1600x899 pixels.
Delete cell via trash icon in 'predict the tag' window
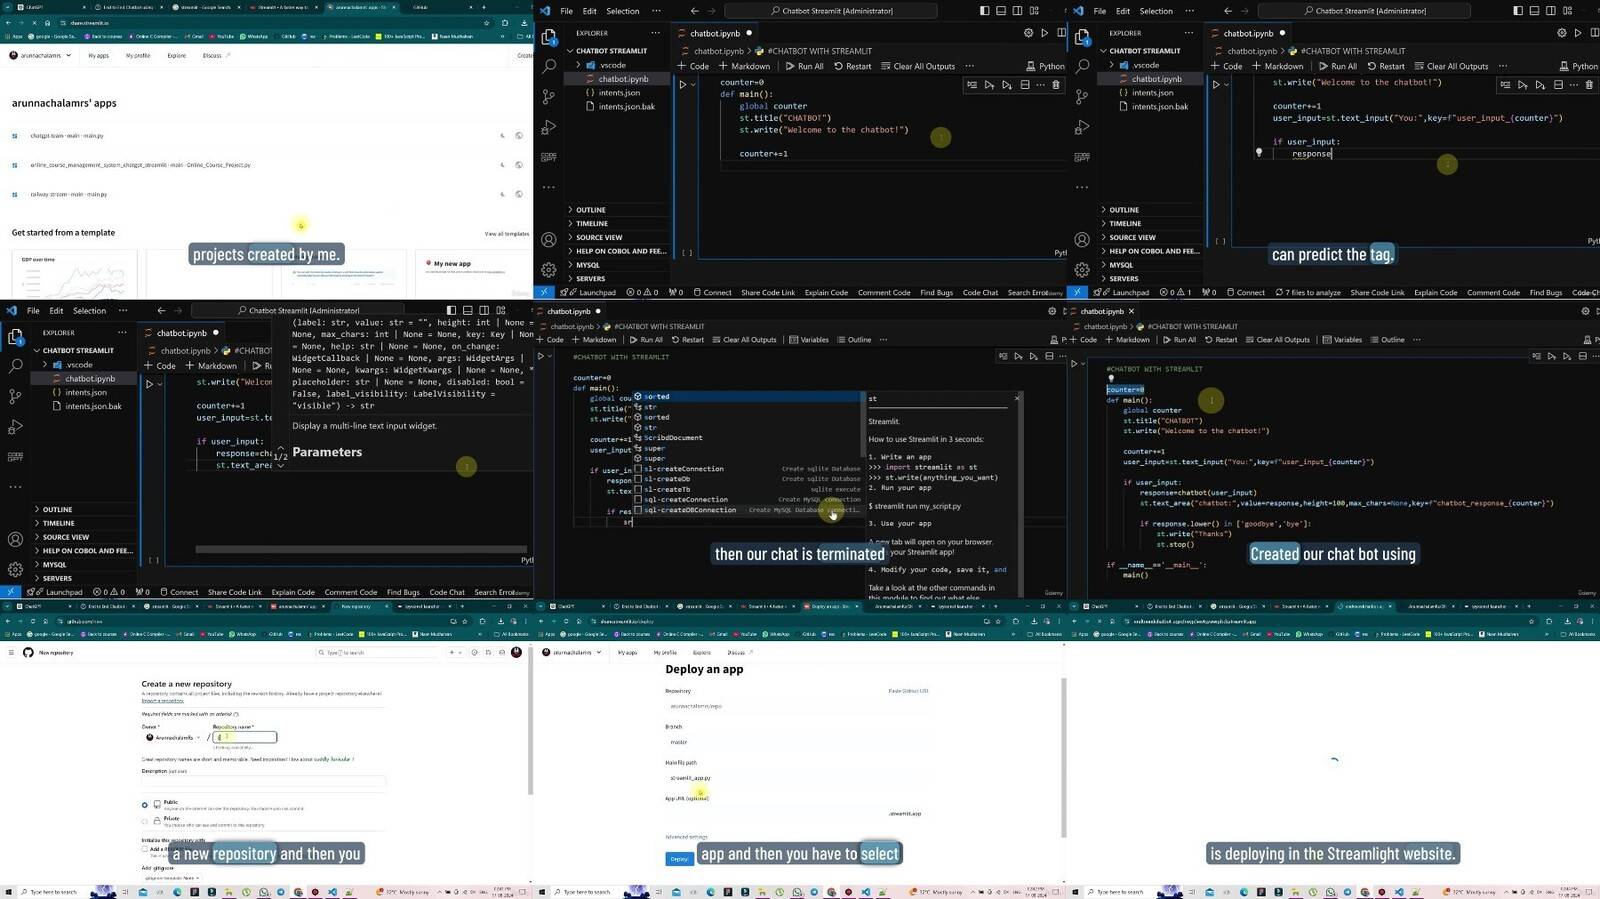click(x=1589, y=85)
